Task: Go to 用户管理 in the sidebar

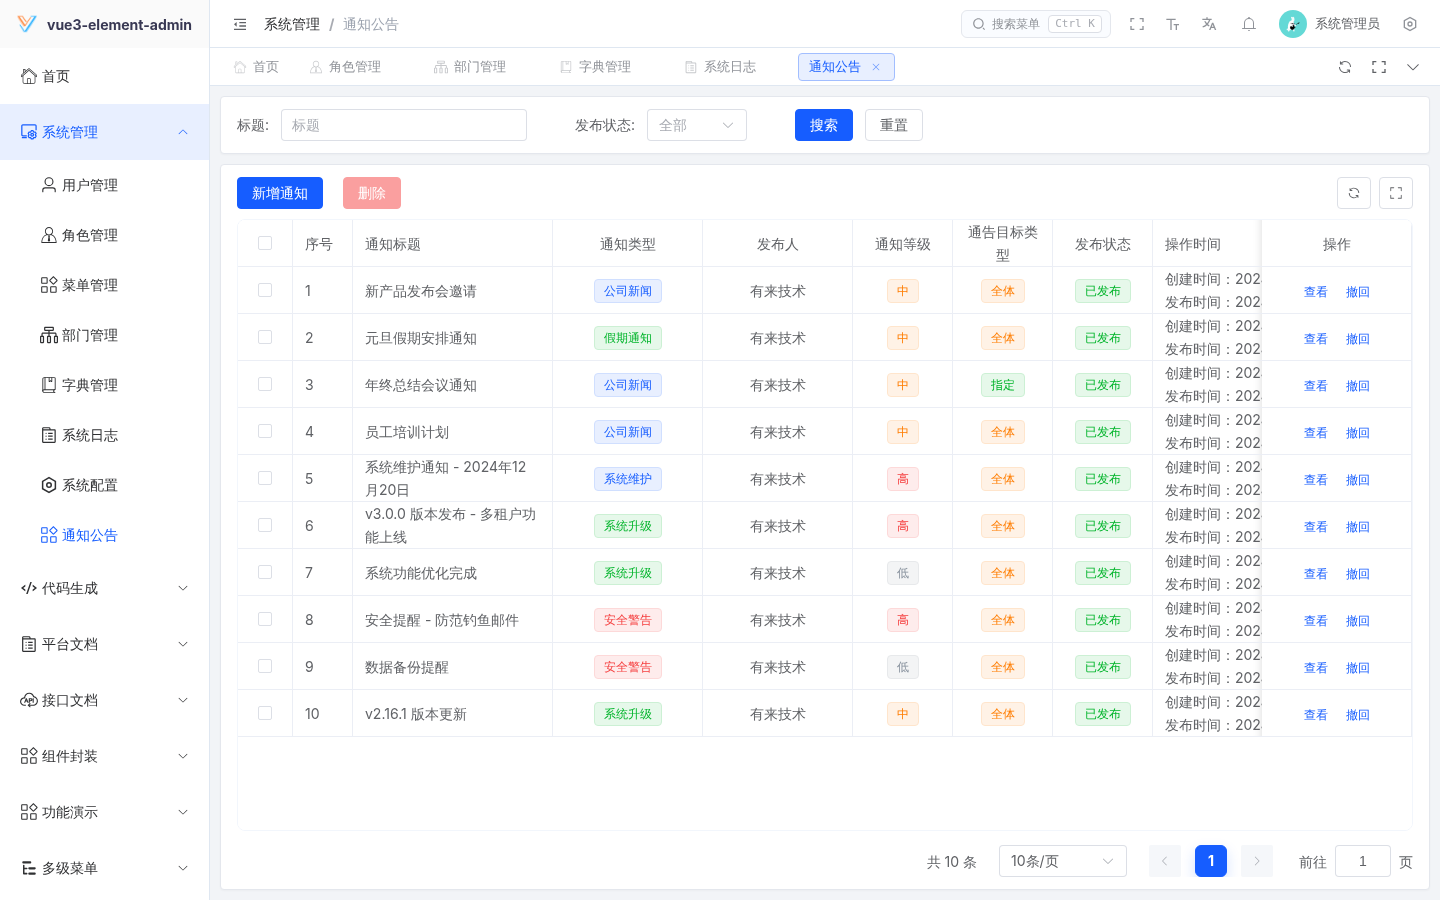Action: 105,185
